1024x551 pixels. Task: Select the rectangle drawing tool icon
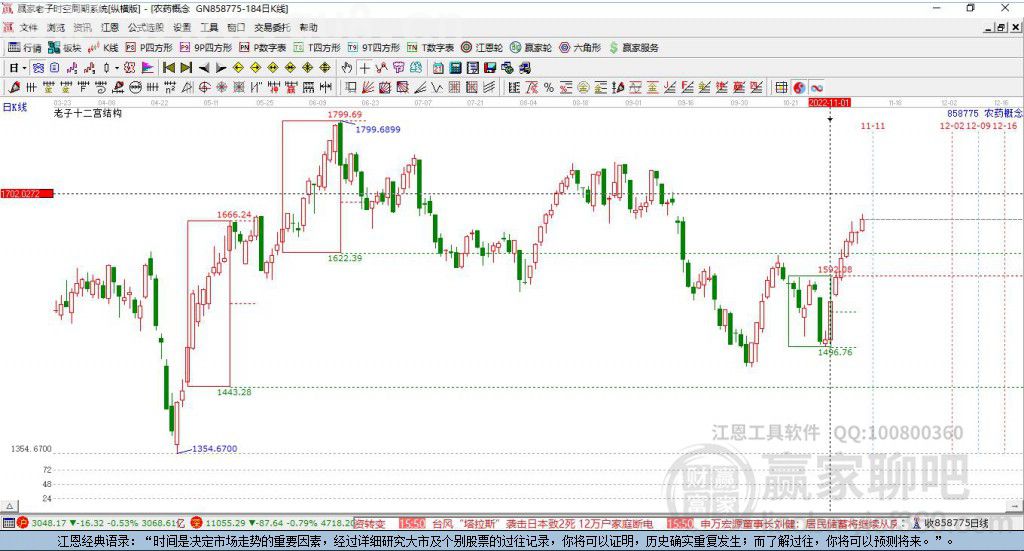point(351,87)
